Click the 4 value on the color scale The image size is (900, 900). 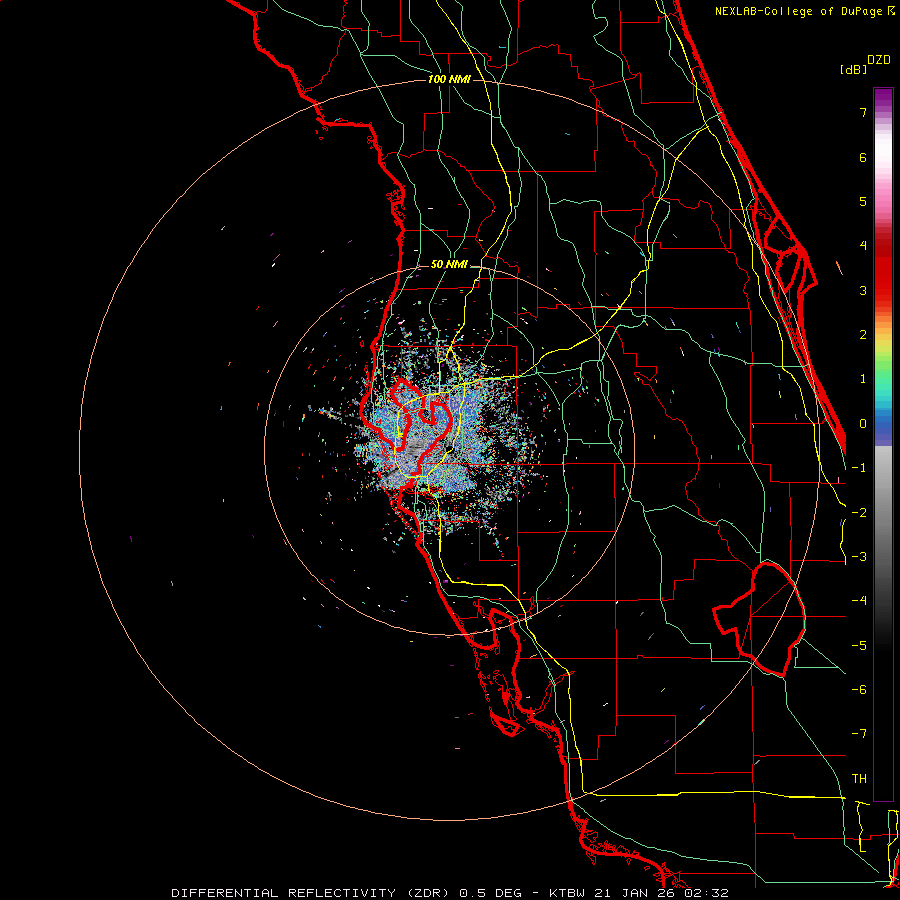(863, 246)
